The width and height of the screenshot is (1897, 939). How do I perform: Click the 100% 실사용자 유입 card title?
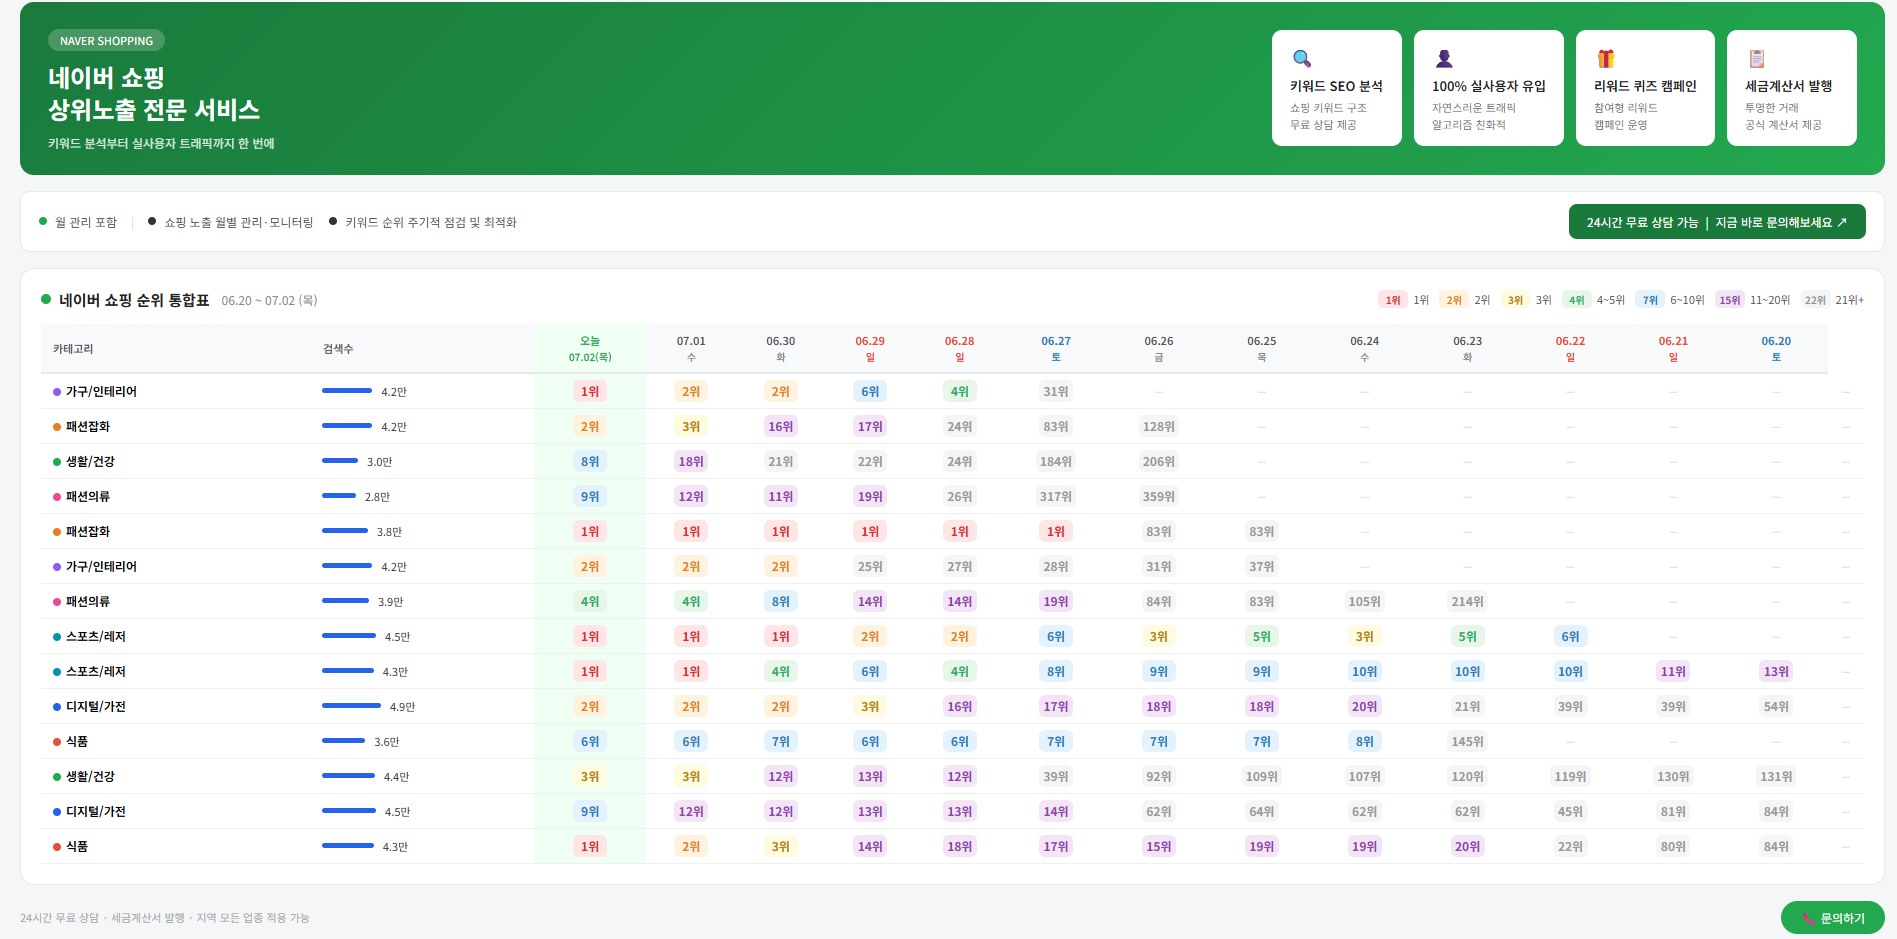[1489, 86]
